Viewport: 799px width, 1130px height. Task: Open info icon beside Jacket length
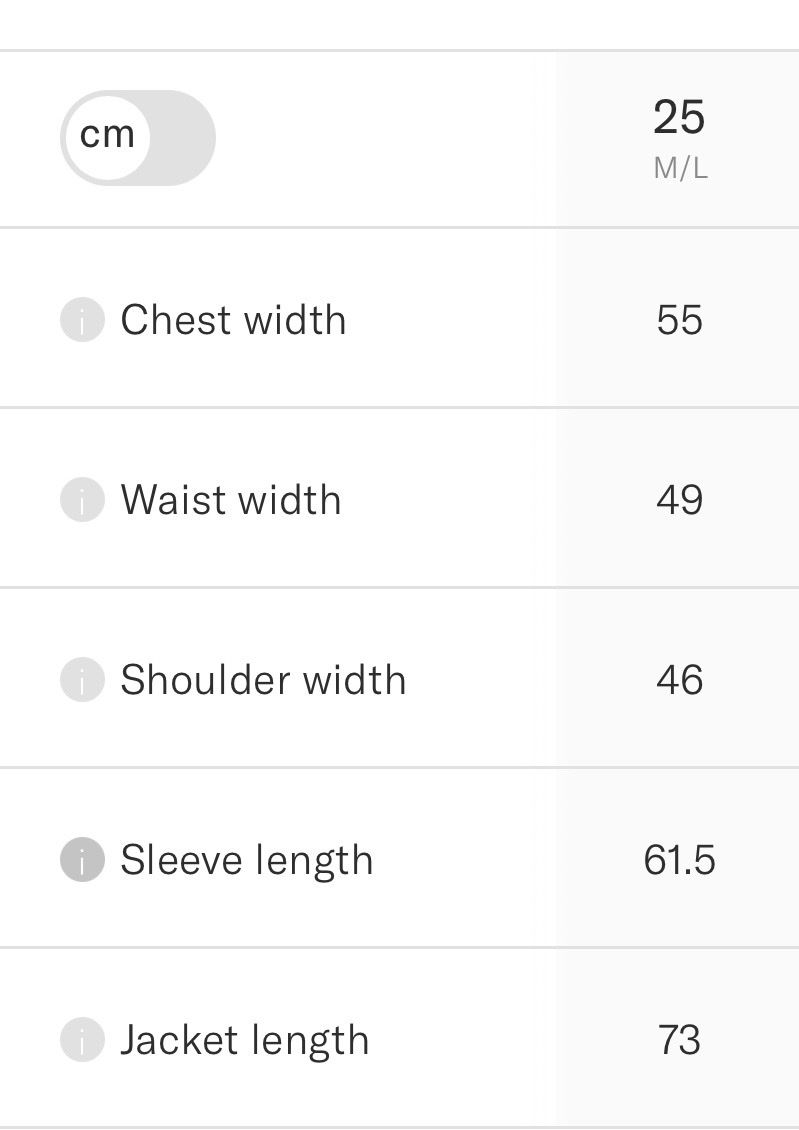(x=82, y=1040)
